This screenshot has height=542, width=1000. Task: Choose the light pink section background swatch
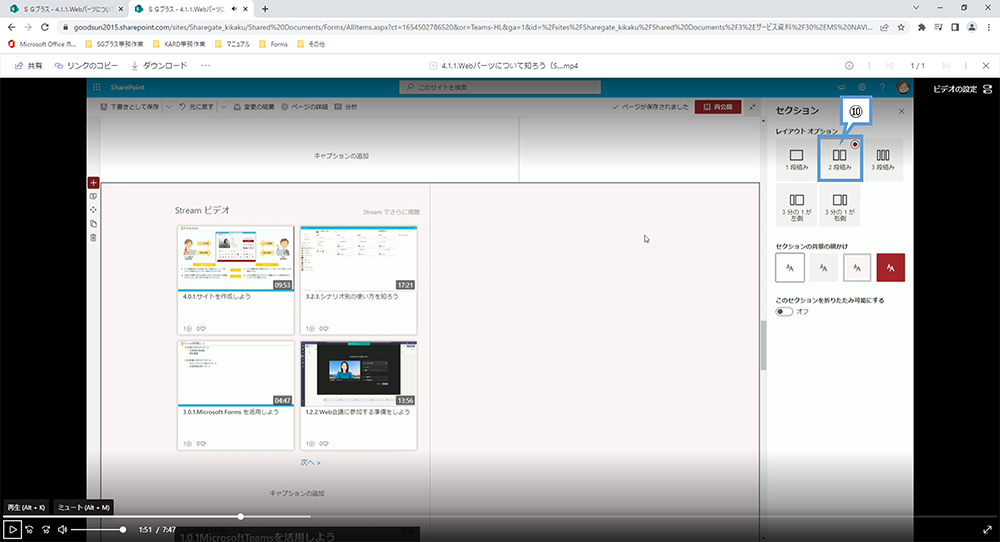point(857,268)
